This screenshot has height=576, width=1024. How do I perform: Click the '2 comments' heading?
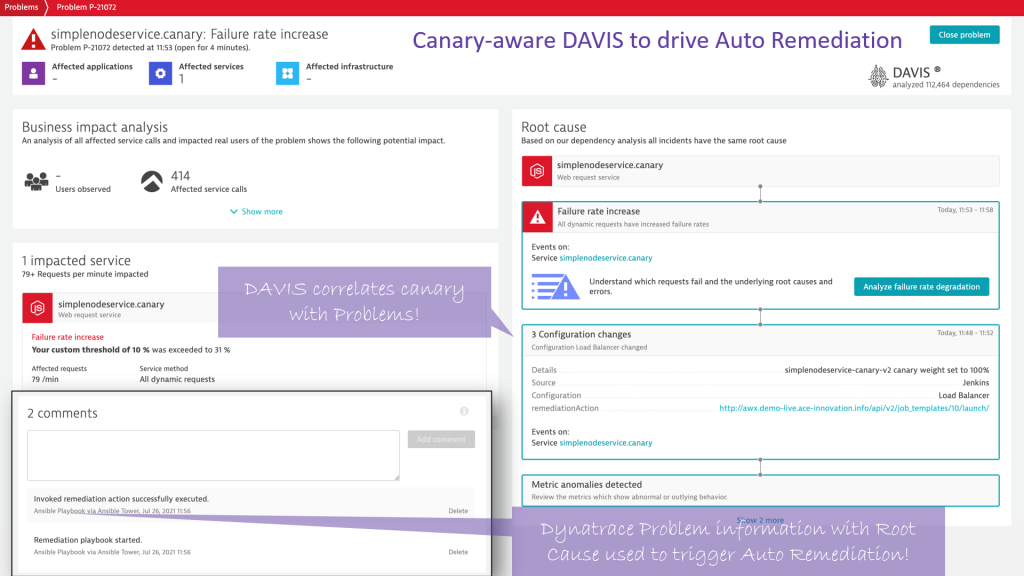[62, 413]
